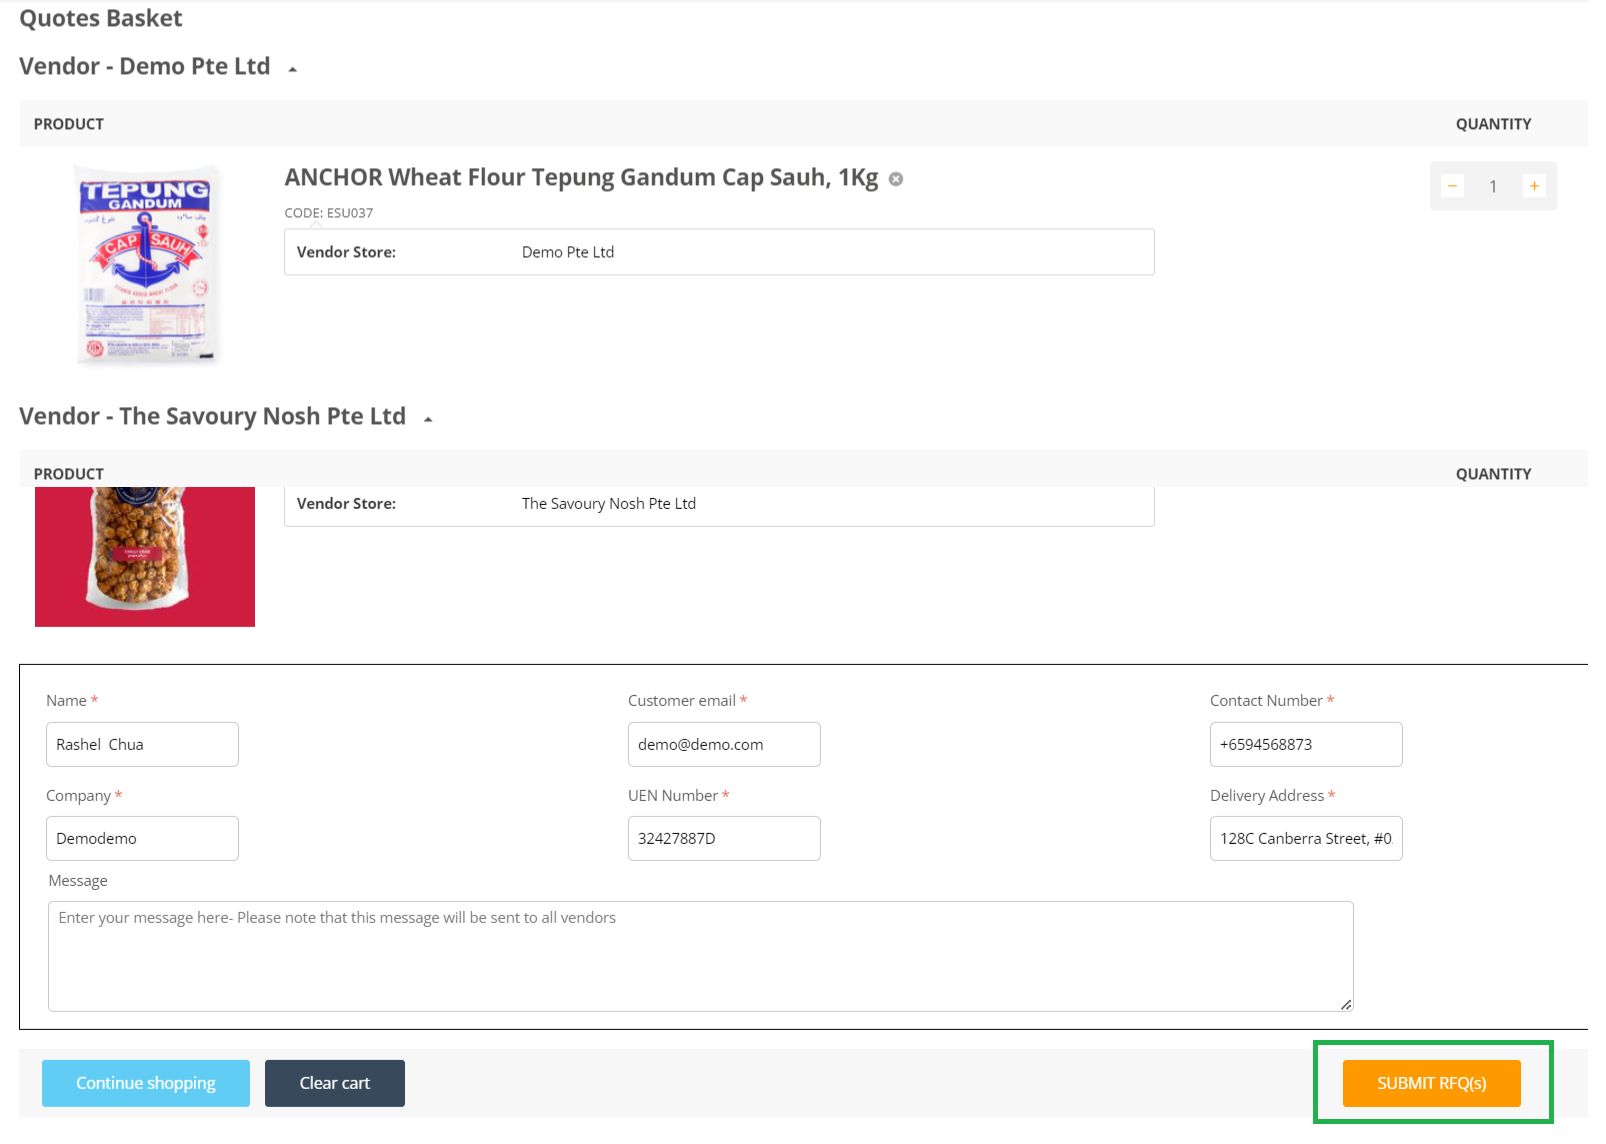The width and height of the screenshot is (1606, 1144).
Task: Collapse Vendor The Savoury Nosh section
Action: click(x=428, y=419)
